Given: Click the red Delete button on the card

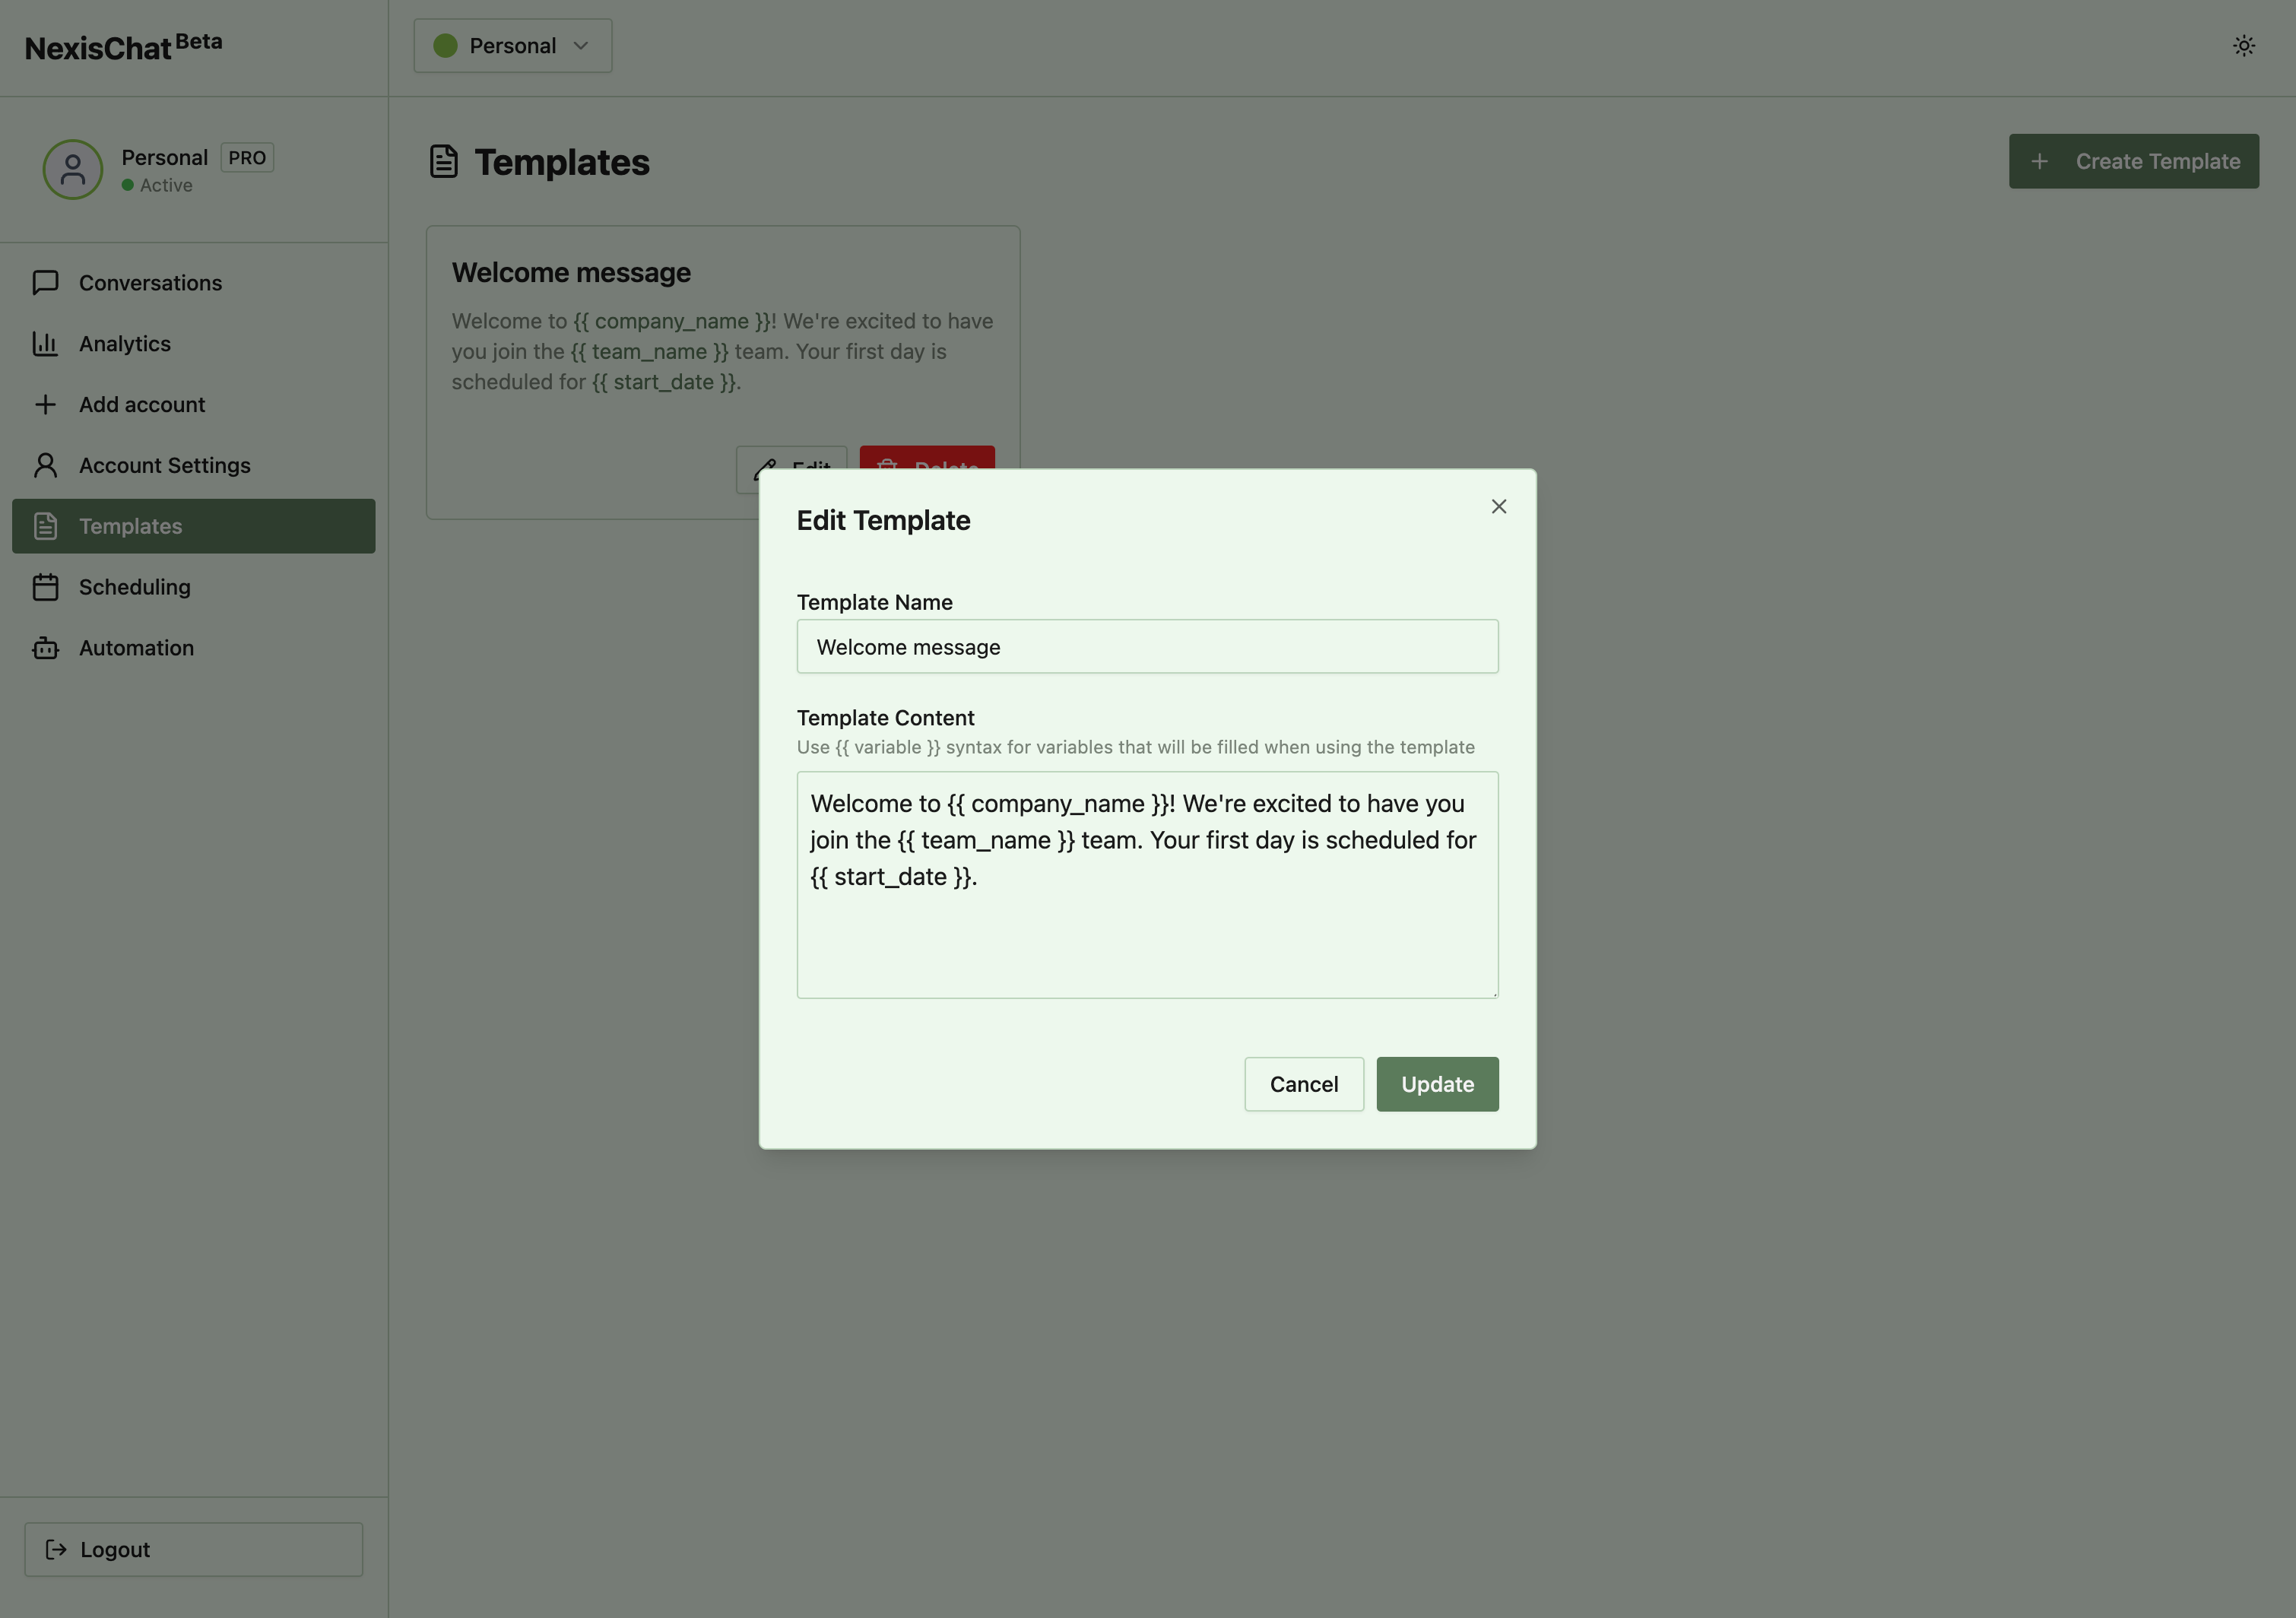Looking at the screenshot, I should coord(927,458).
